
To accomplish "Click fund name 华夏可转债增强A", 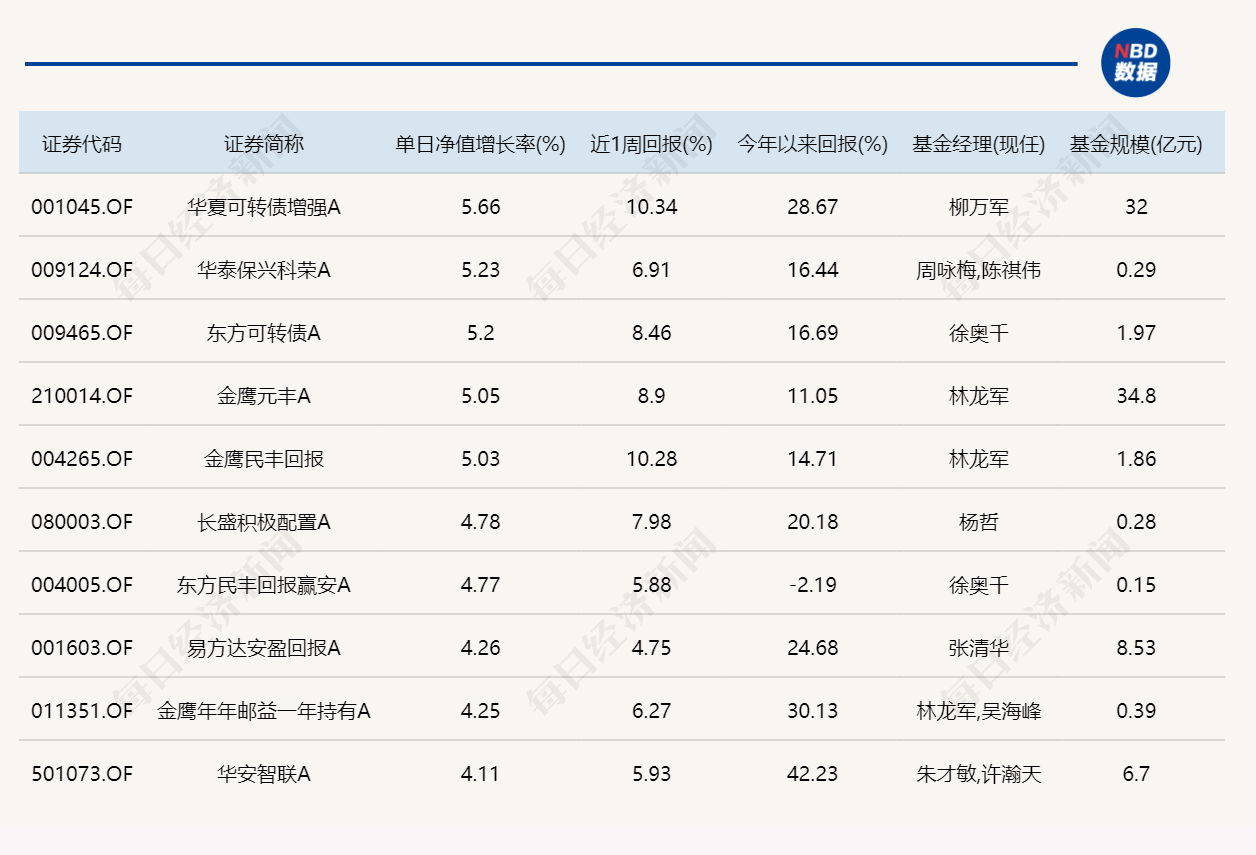I will click(x=264, y=207).
